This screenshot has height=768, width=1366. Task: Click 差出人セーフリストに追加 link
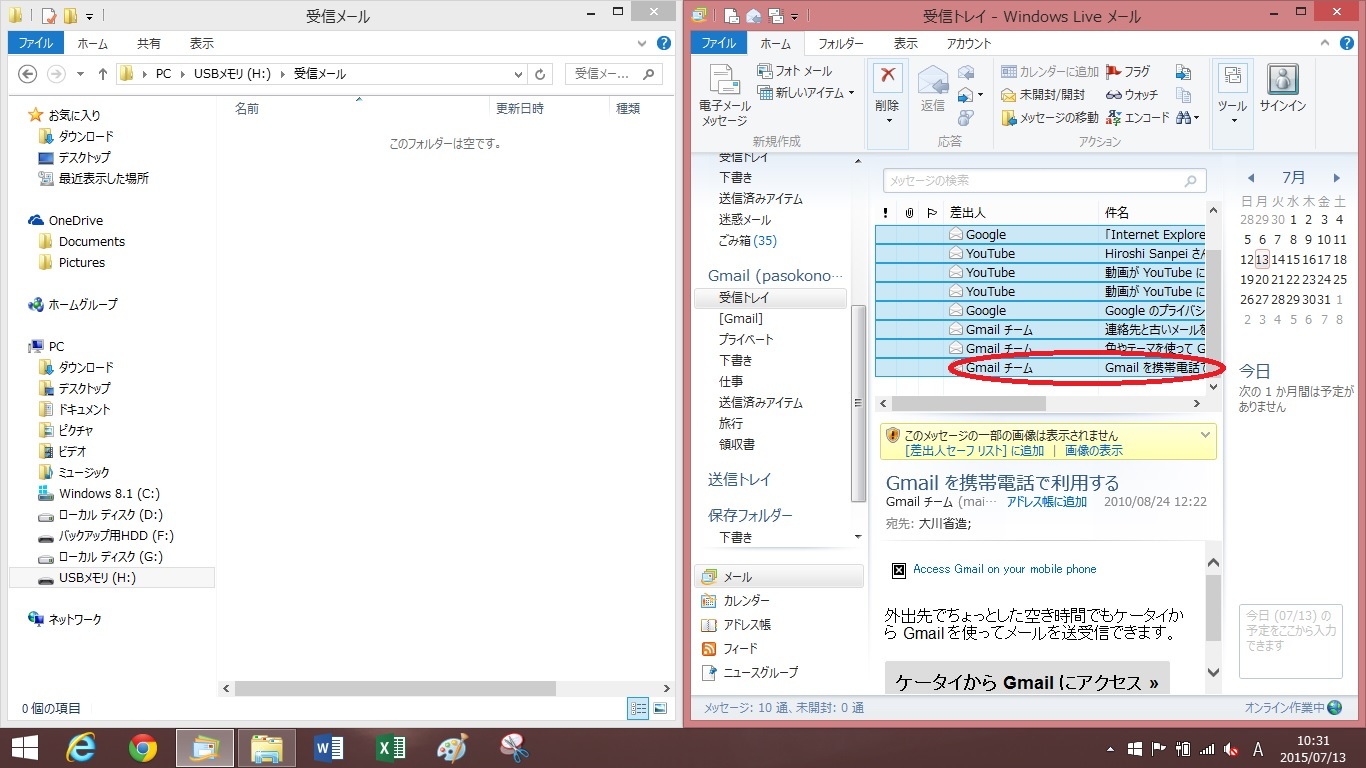pos(974,451)
